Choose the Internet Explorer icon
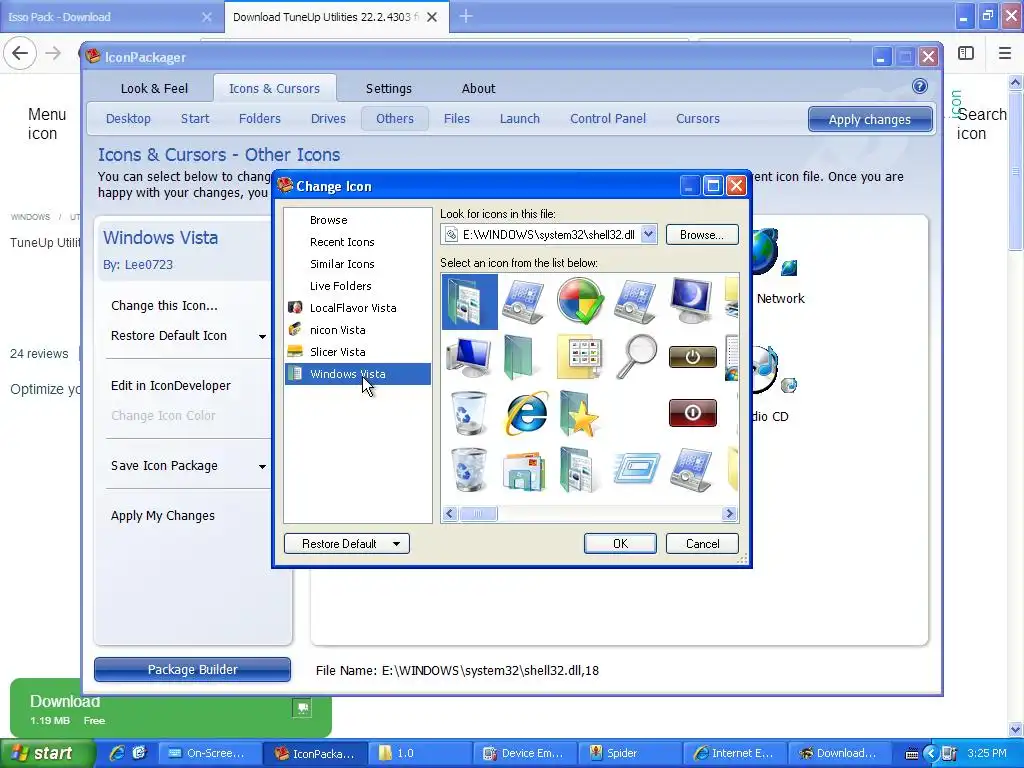 tap(526, 413)
